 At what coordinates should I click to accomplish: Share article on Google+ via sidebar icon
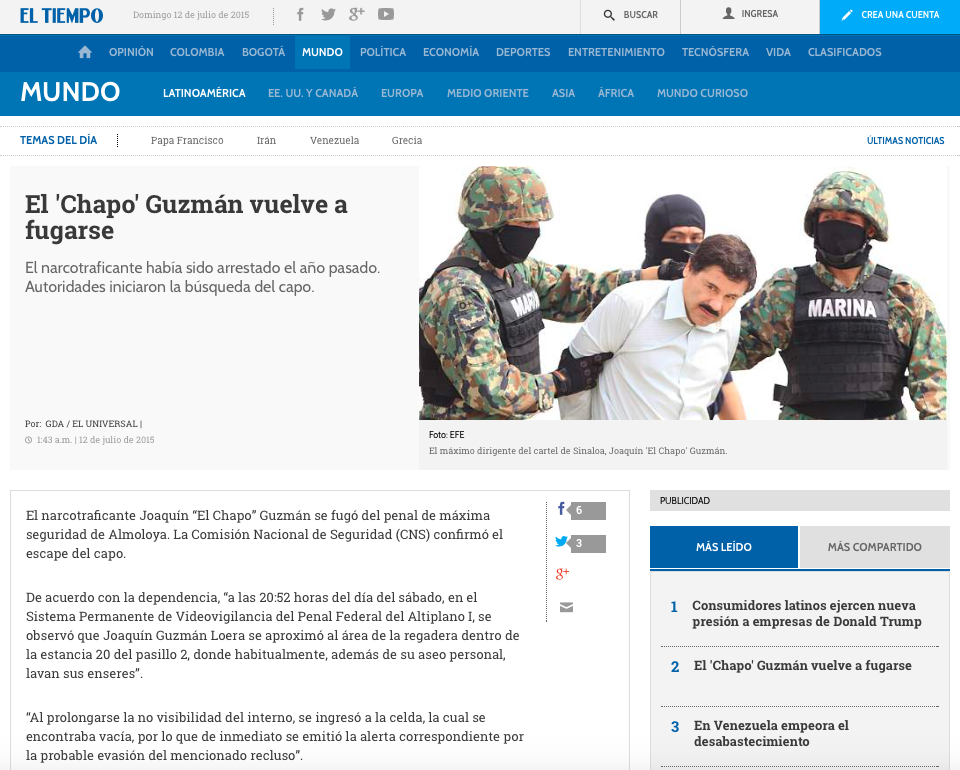(x=562, y=574)
